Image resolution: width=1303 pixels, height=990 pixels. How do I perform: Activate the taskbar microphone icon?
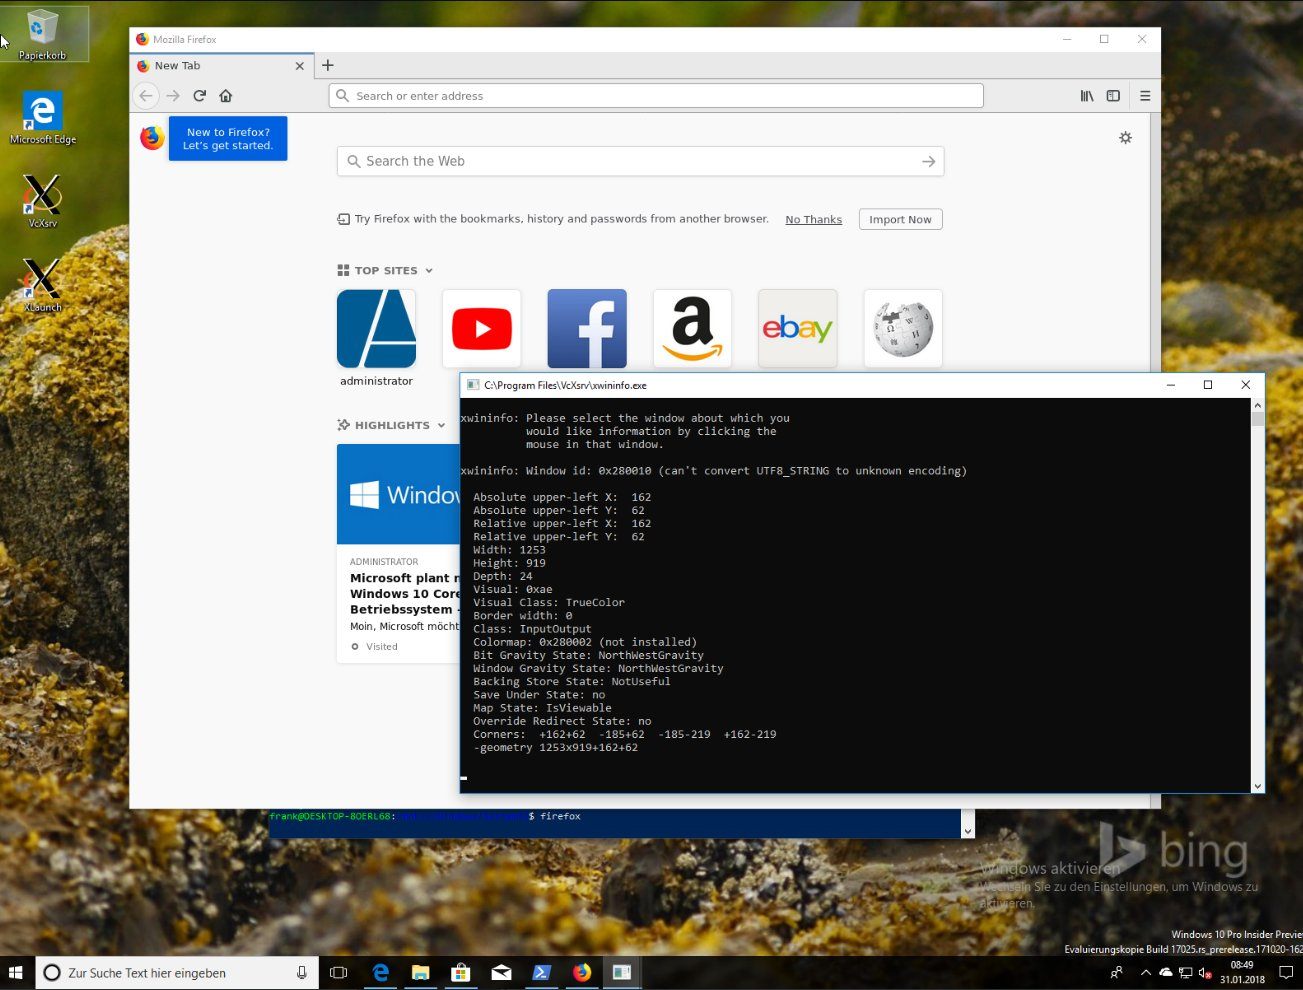(302, 972)
